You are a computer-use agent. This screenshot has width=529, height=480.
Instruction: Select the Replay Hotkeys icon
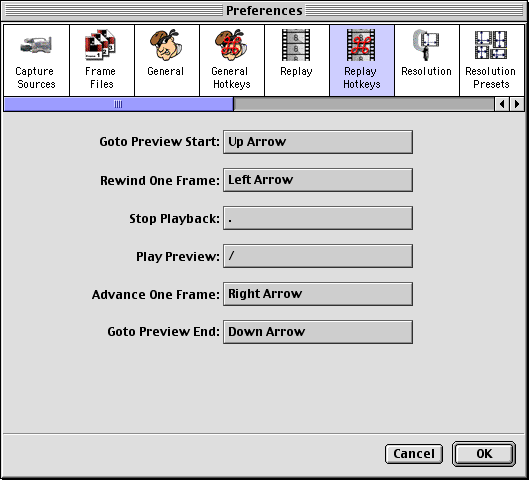coord(361,45)
